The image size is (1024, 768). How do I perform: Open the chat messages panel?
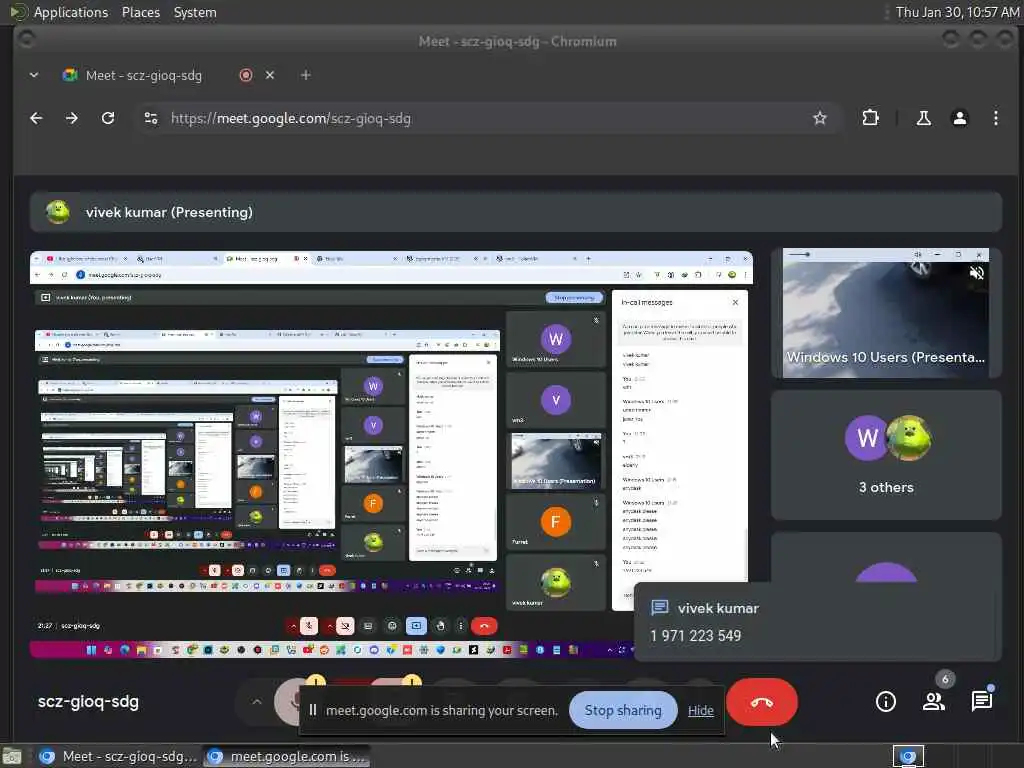click(982, 702)
